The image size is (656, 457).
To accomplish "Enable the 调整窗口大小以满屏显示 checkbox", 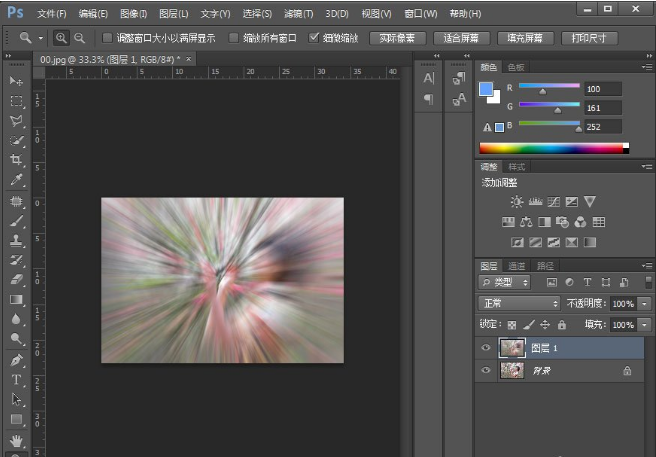I will click(x=108, y=38).
